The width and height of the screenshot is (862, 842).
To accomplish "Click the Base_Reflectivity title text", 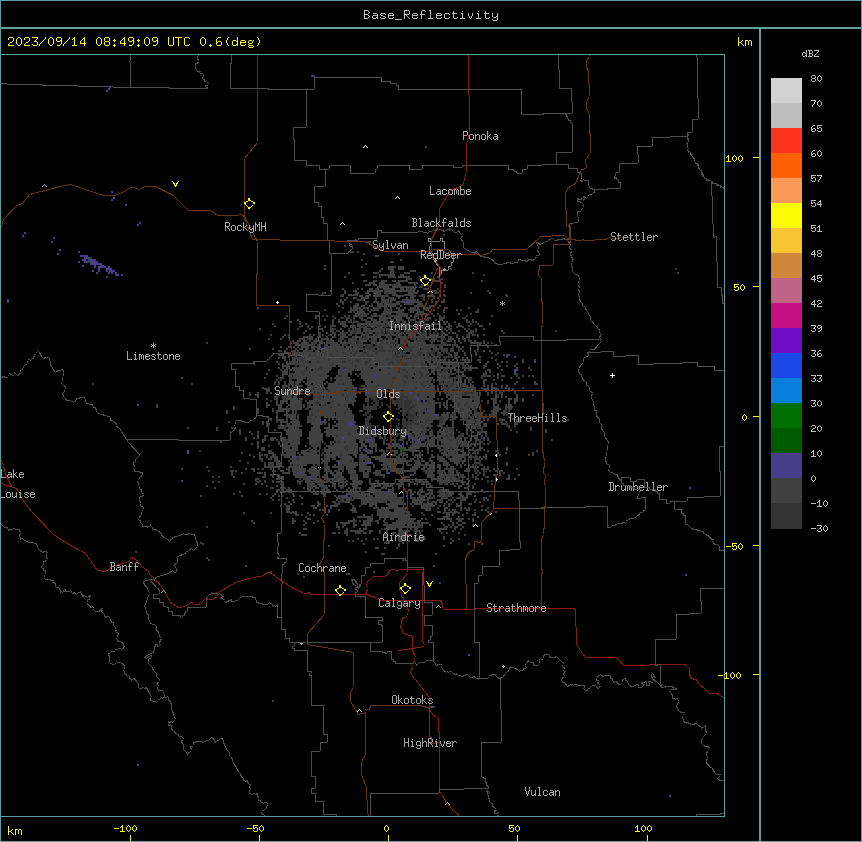I will (x=431, y=15).
